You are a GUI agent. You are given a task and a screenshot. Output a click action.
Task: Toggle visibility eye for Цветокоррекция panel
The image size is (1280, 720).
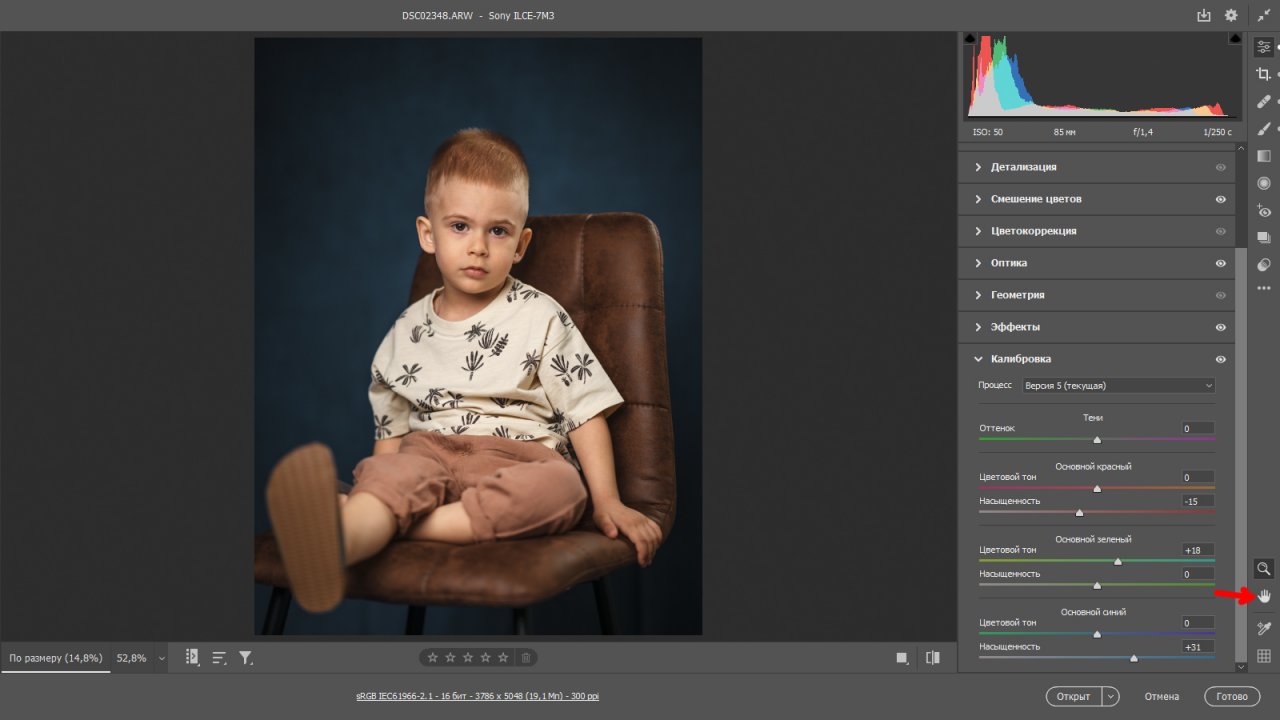1220,231
